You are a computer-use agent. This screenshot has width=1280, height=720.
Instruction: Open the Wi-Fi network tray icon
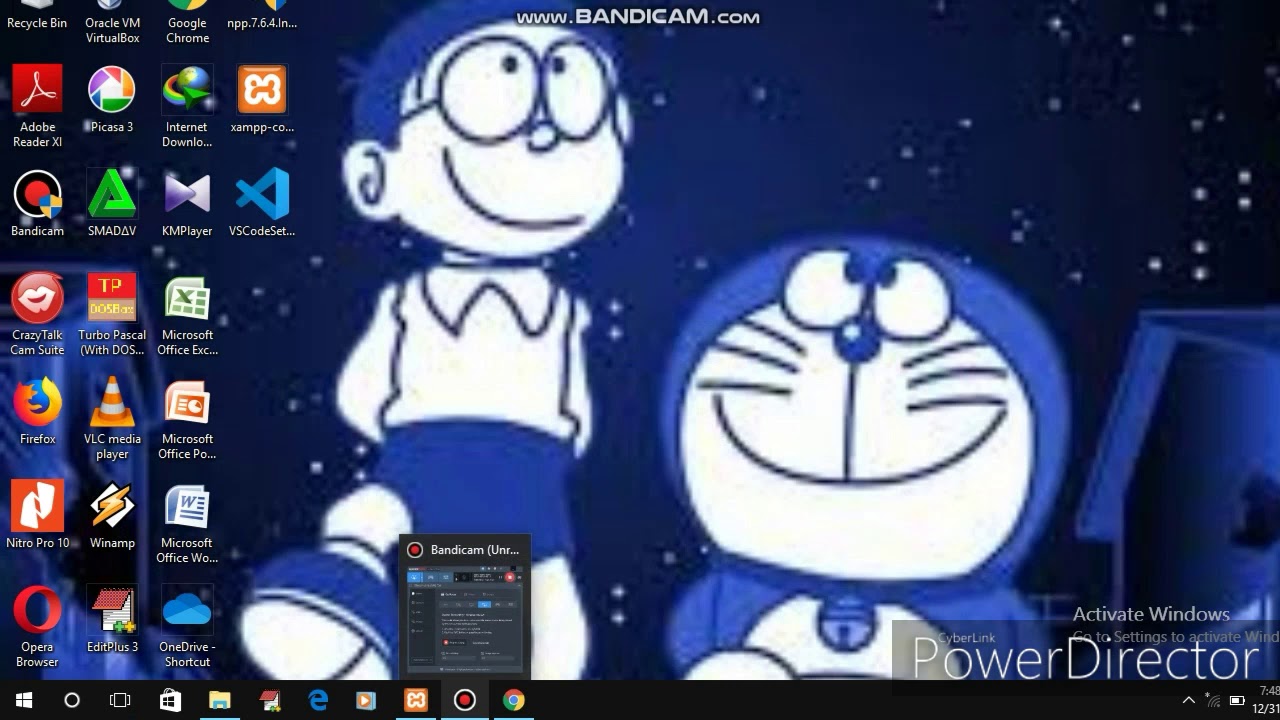coord(1213,700)
